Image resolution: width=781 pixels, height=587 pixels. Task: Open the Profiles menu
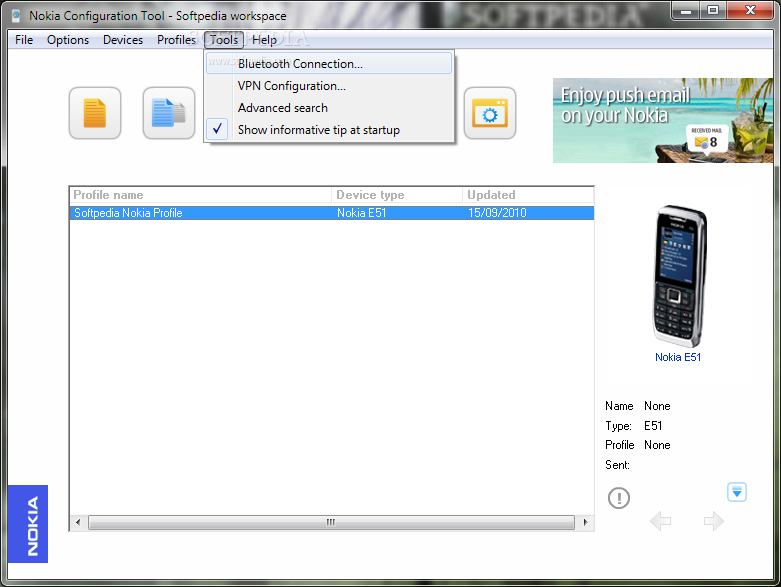coord(176,40)
